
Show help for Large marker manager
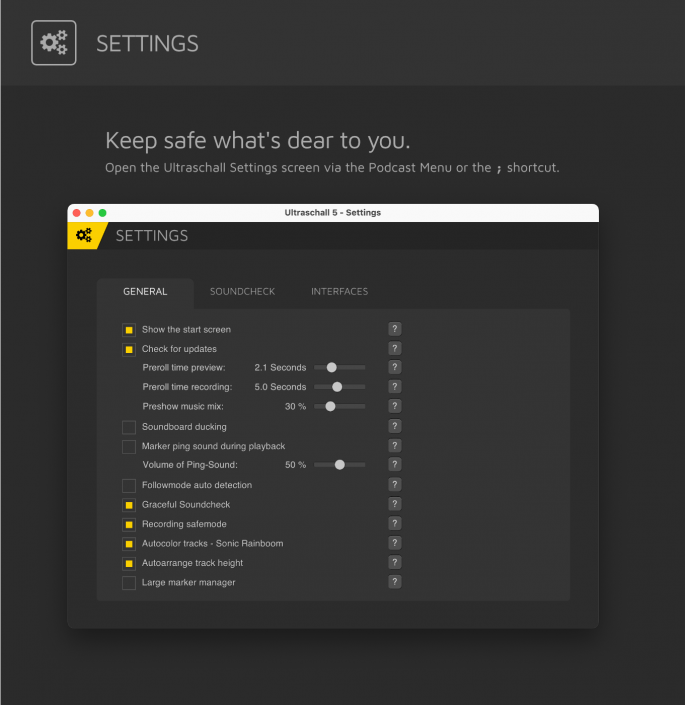(395, 582)
